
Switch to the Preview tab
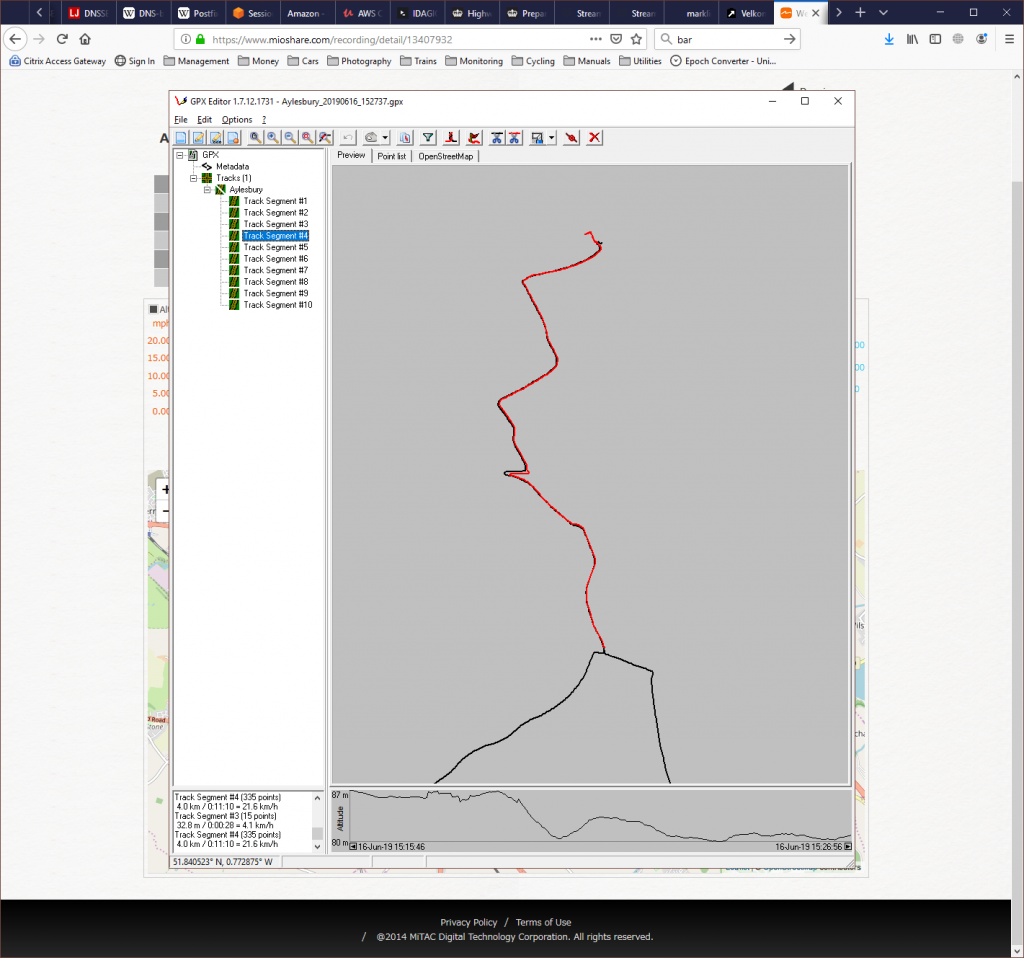point(351,155)
